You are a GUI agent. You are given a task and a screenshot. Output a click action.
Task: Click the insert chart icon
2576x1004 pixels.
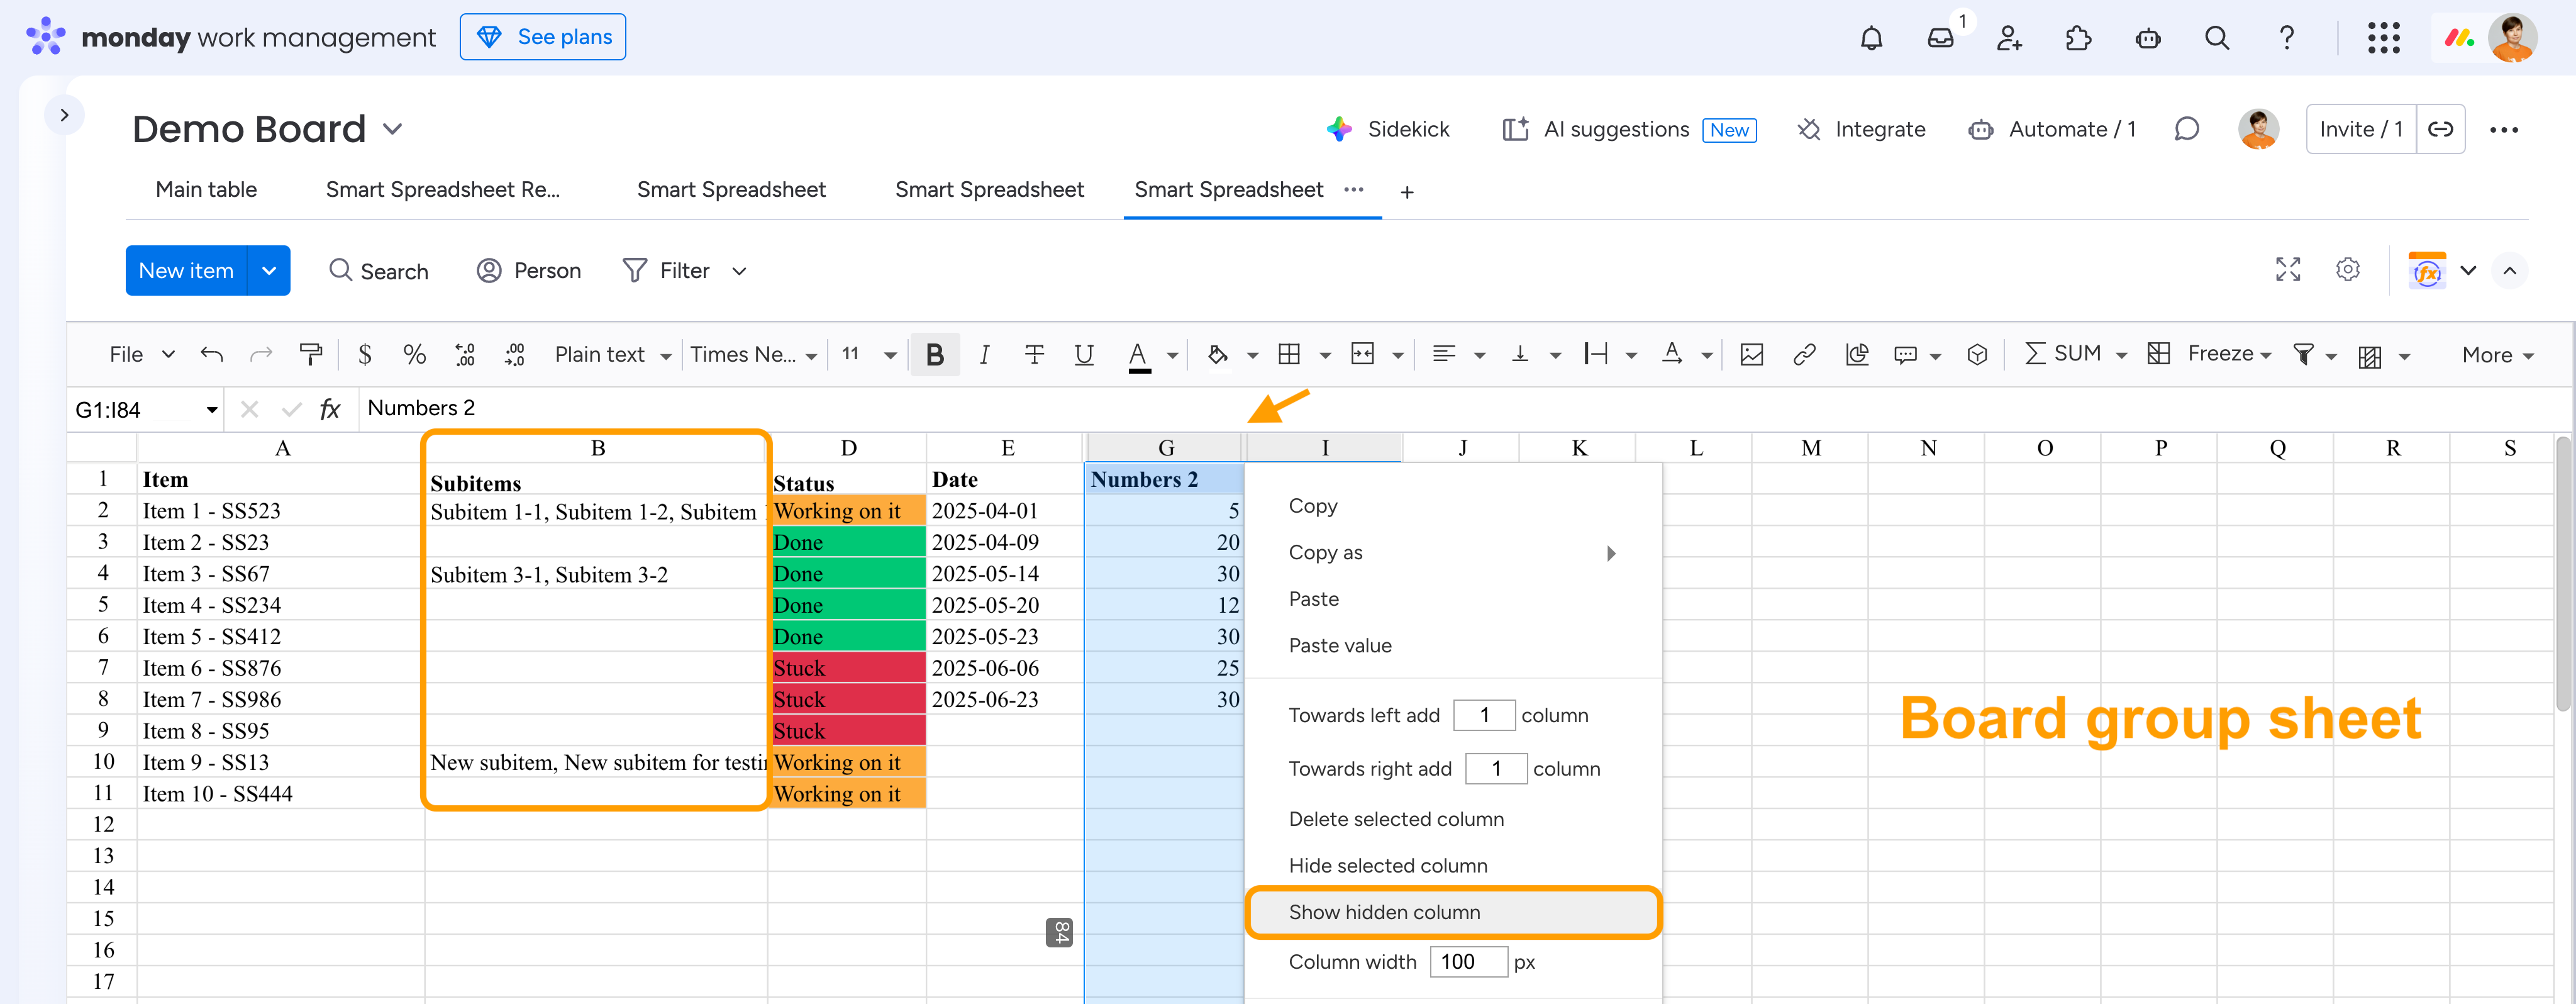[1857, 354]
